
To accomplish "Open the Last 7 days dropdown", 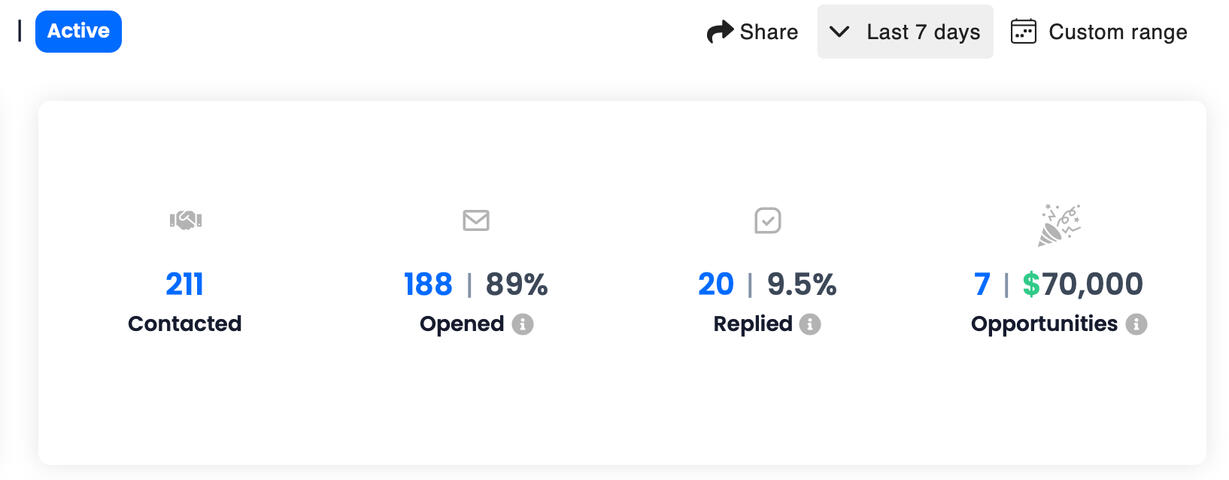I will 905,32.
